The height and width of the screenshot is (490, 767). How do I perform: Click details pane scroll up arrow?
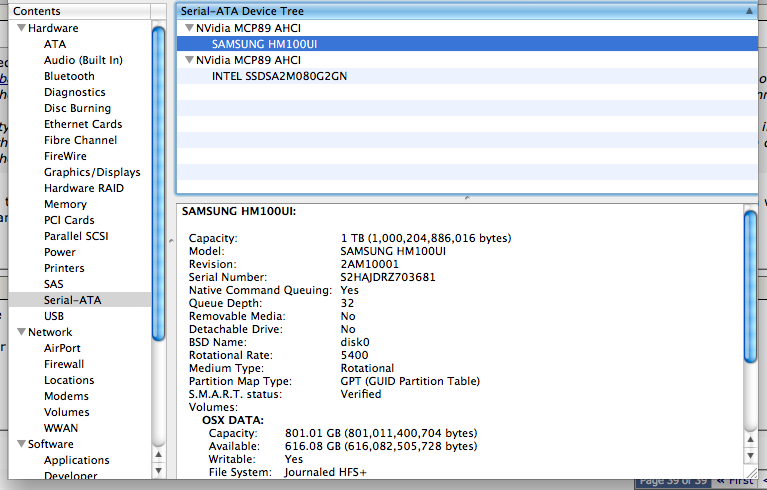click(750, 440)
